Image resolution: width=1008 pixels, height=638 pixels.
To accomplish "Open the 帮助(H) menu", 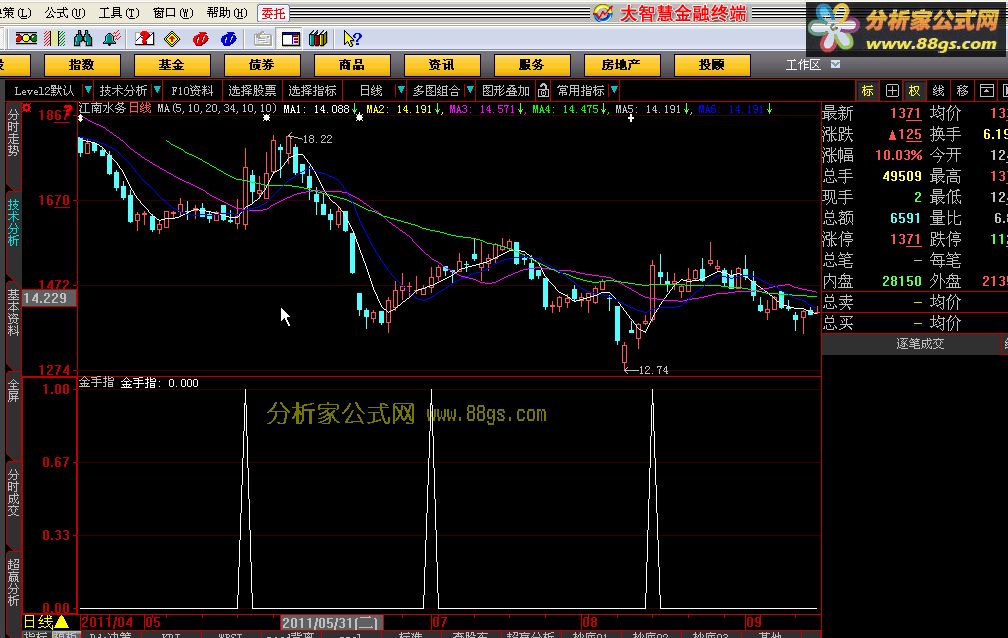I will point(227,13).
